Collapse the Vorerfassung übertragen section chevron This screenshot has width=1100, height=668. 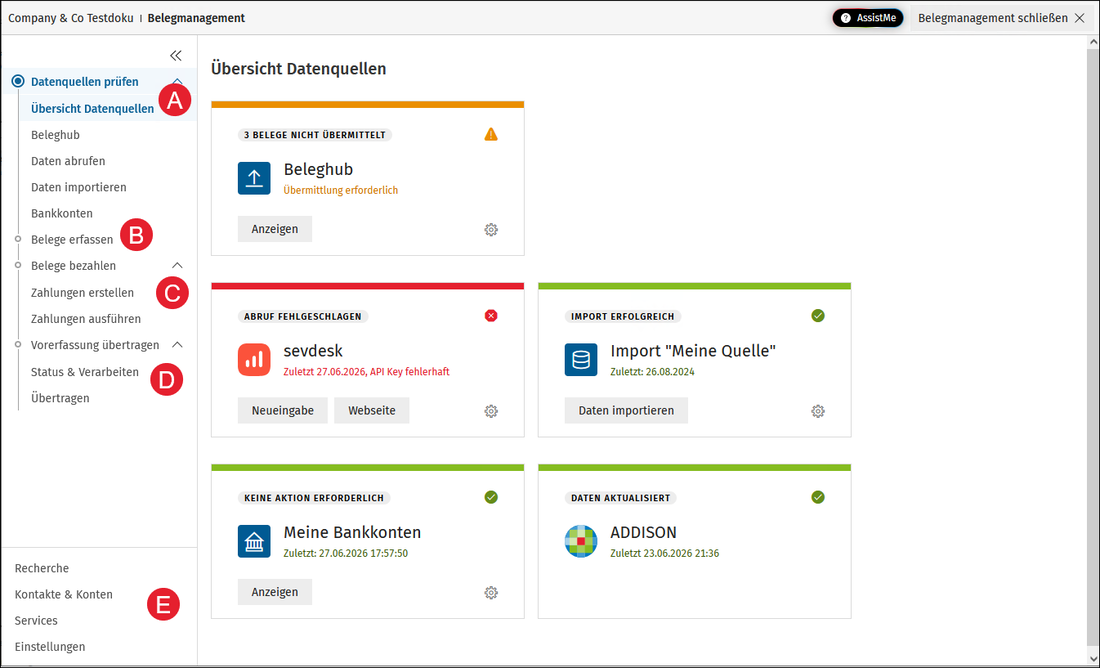[177, 345]
